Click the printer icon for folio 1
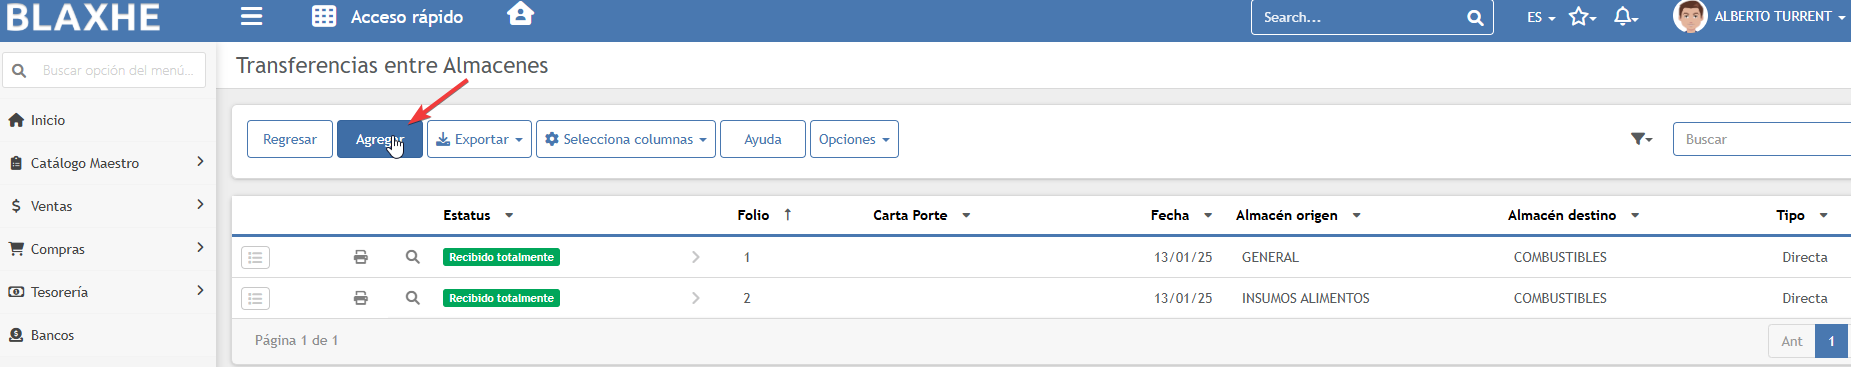Screen dimensions: 1851x367 point(361,257)
